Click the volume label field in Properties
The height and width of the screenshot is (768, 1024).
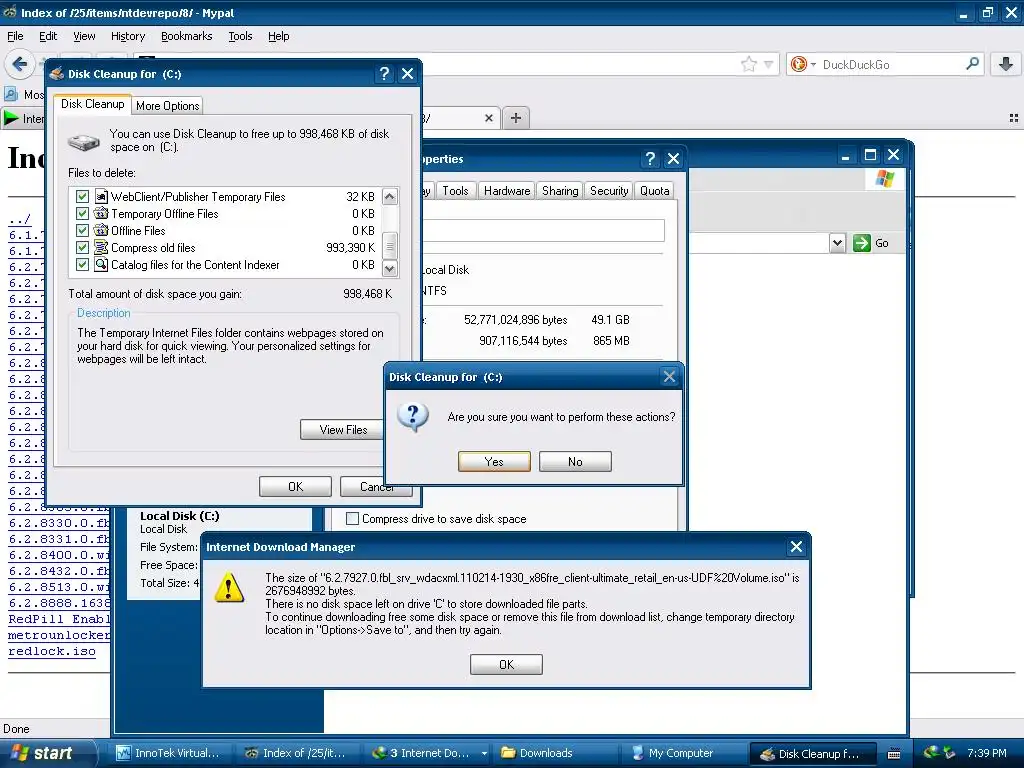pyautogui.click(x=543, y=231)
